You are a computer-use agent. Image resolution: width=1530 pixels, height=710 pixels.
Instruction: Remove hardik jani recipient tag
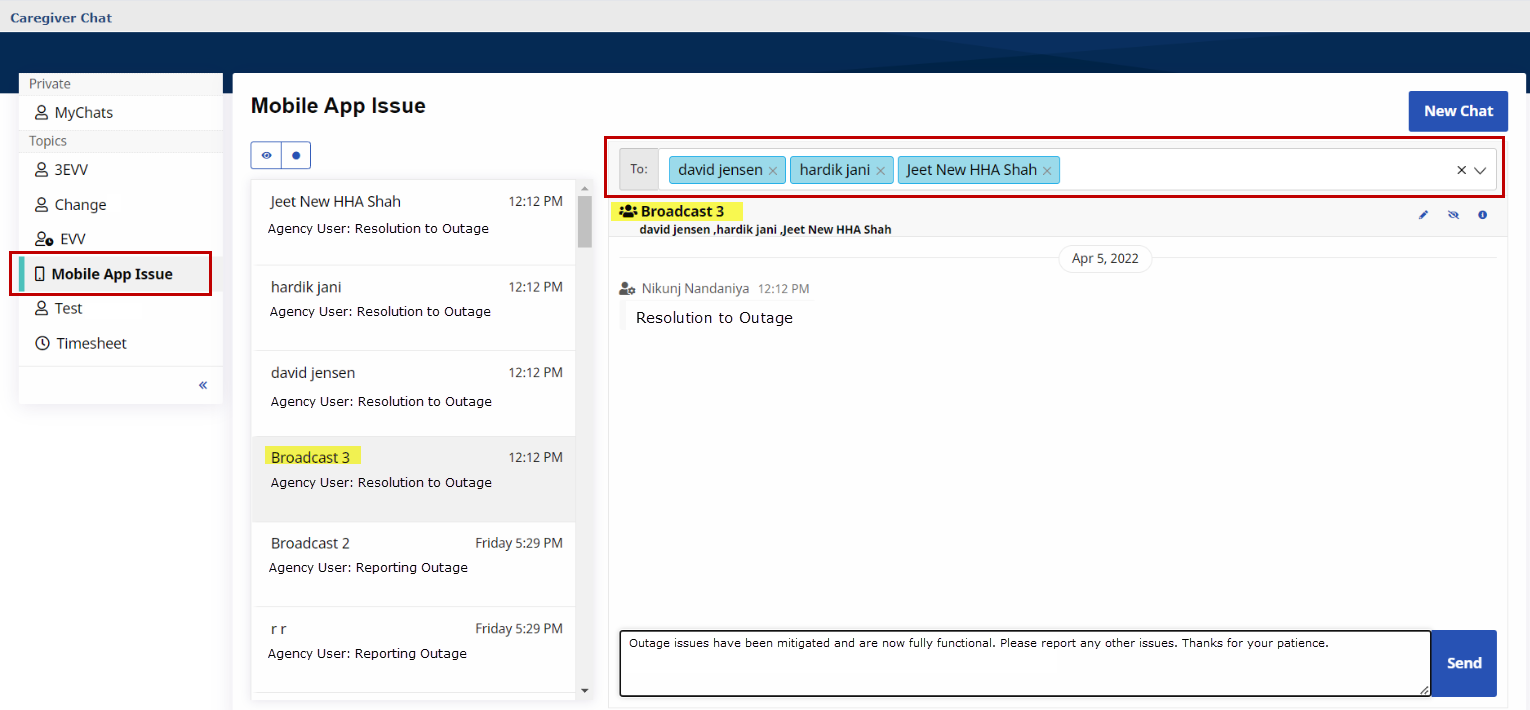coord(880,171)
